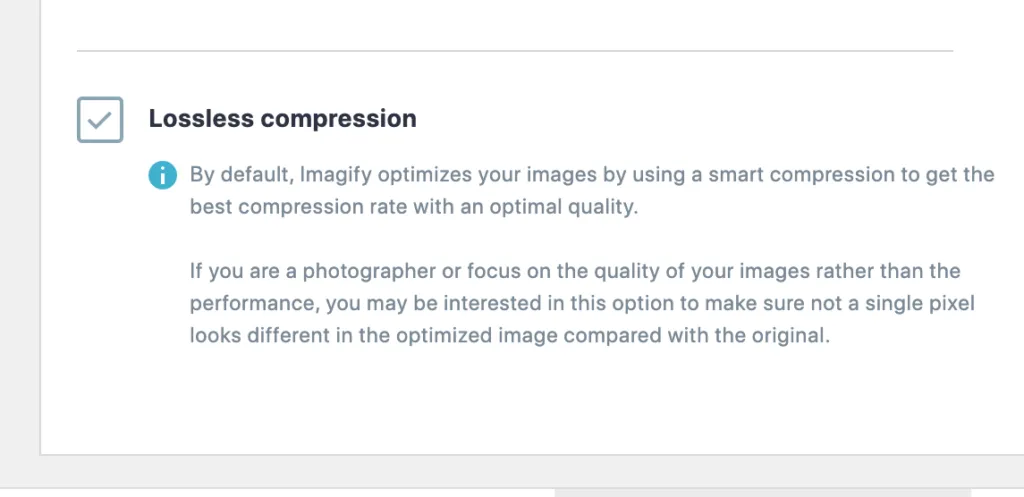Click the gray scrollbar segment at the bottom
Screen dimensions: 1024x497
coord(763,493)
